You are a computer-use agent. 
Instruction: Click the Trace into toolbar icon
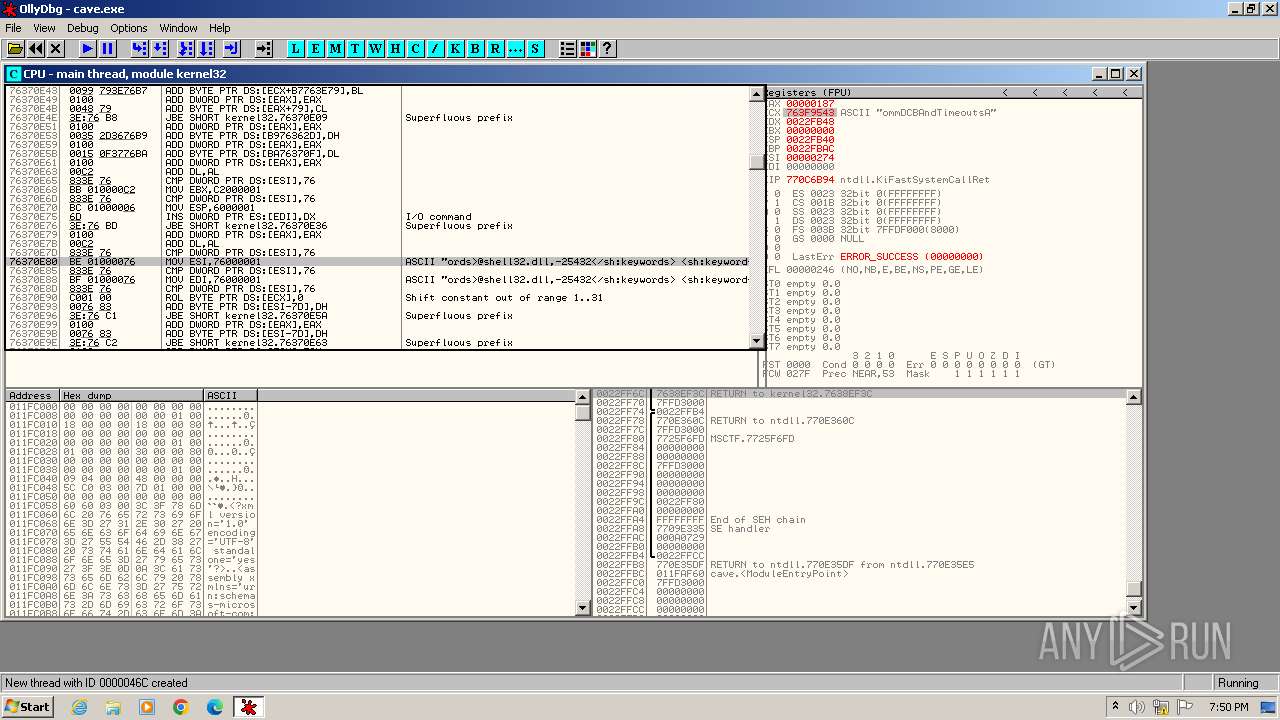186,48
